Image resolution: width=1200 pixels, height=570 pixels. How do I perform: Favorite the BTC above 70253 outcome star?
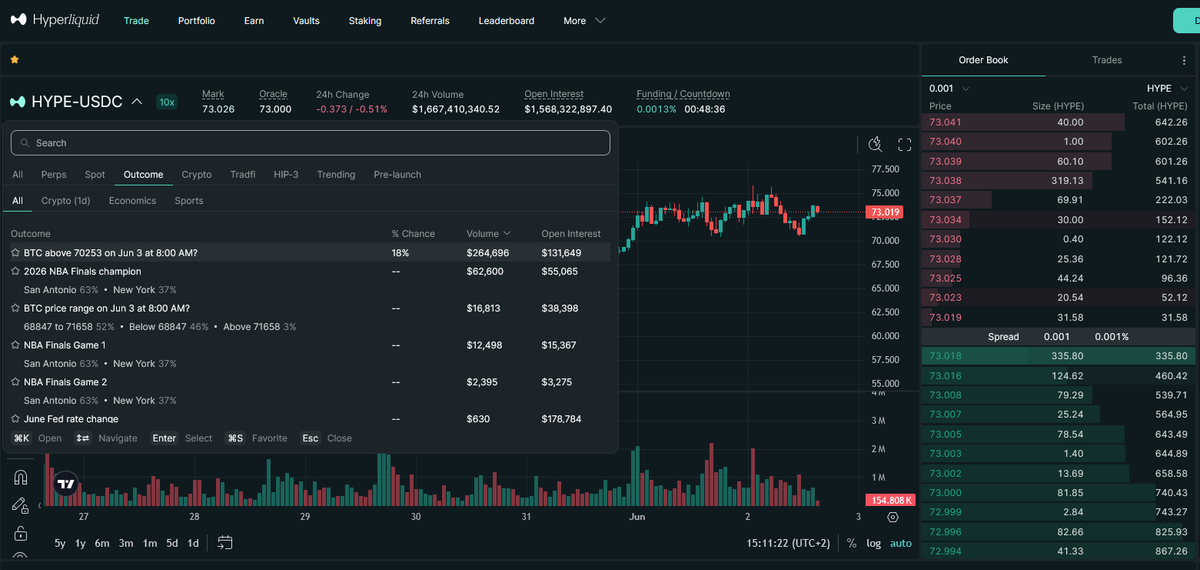point(16,253)
